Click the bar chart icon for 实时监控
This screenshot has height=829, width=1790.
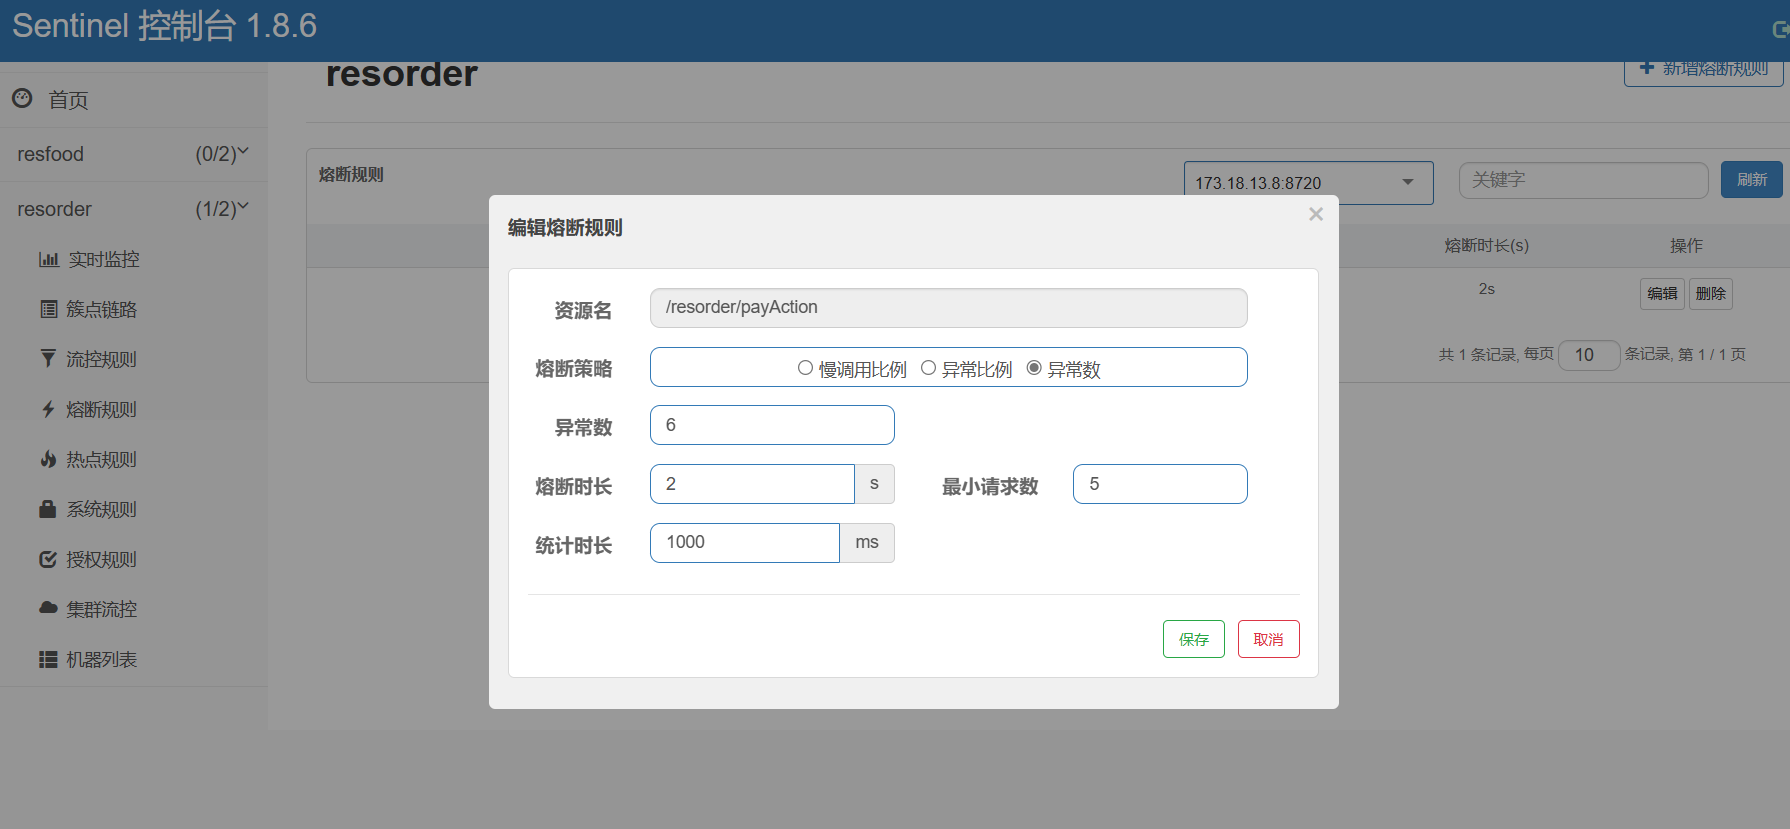coord(48,260)
